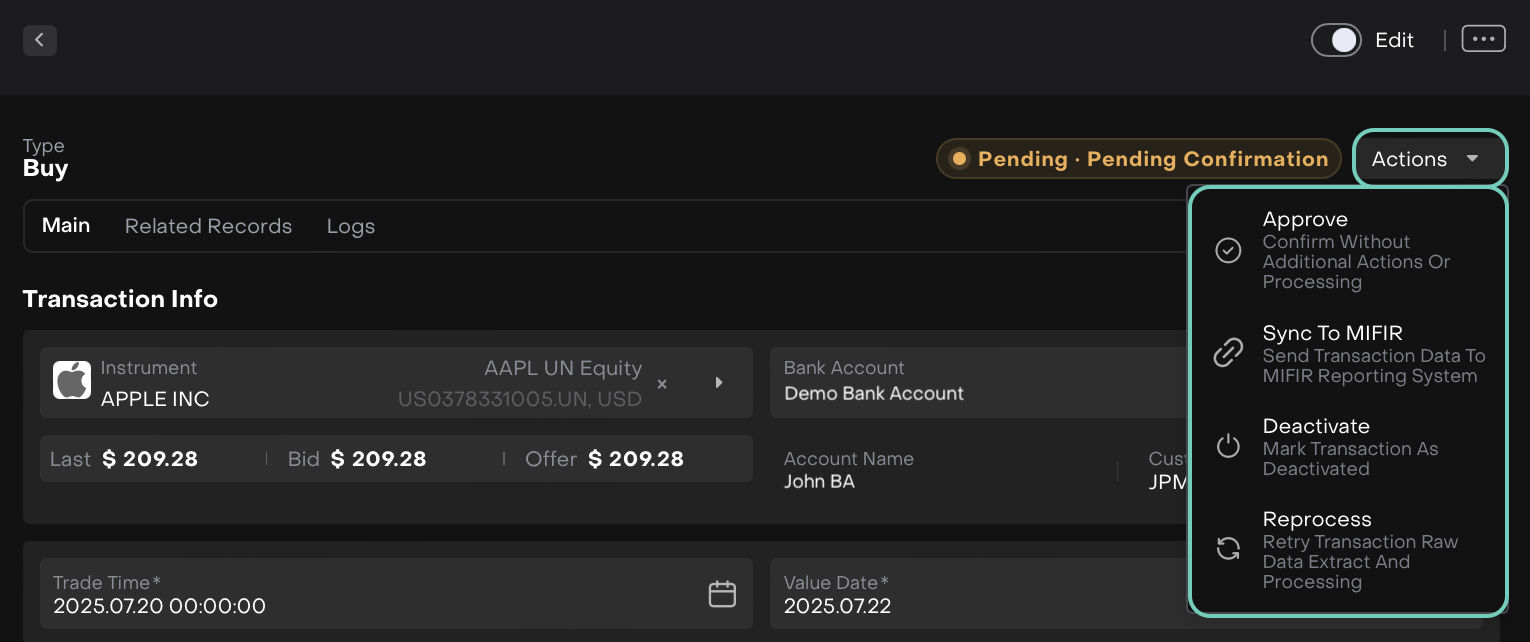Open the Trade Time calendar picker
1530x642 pixels.
pos(722,594)
